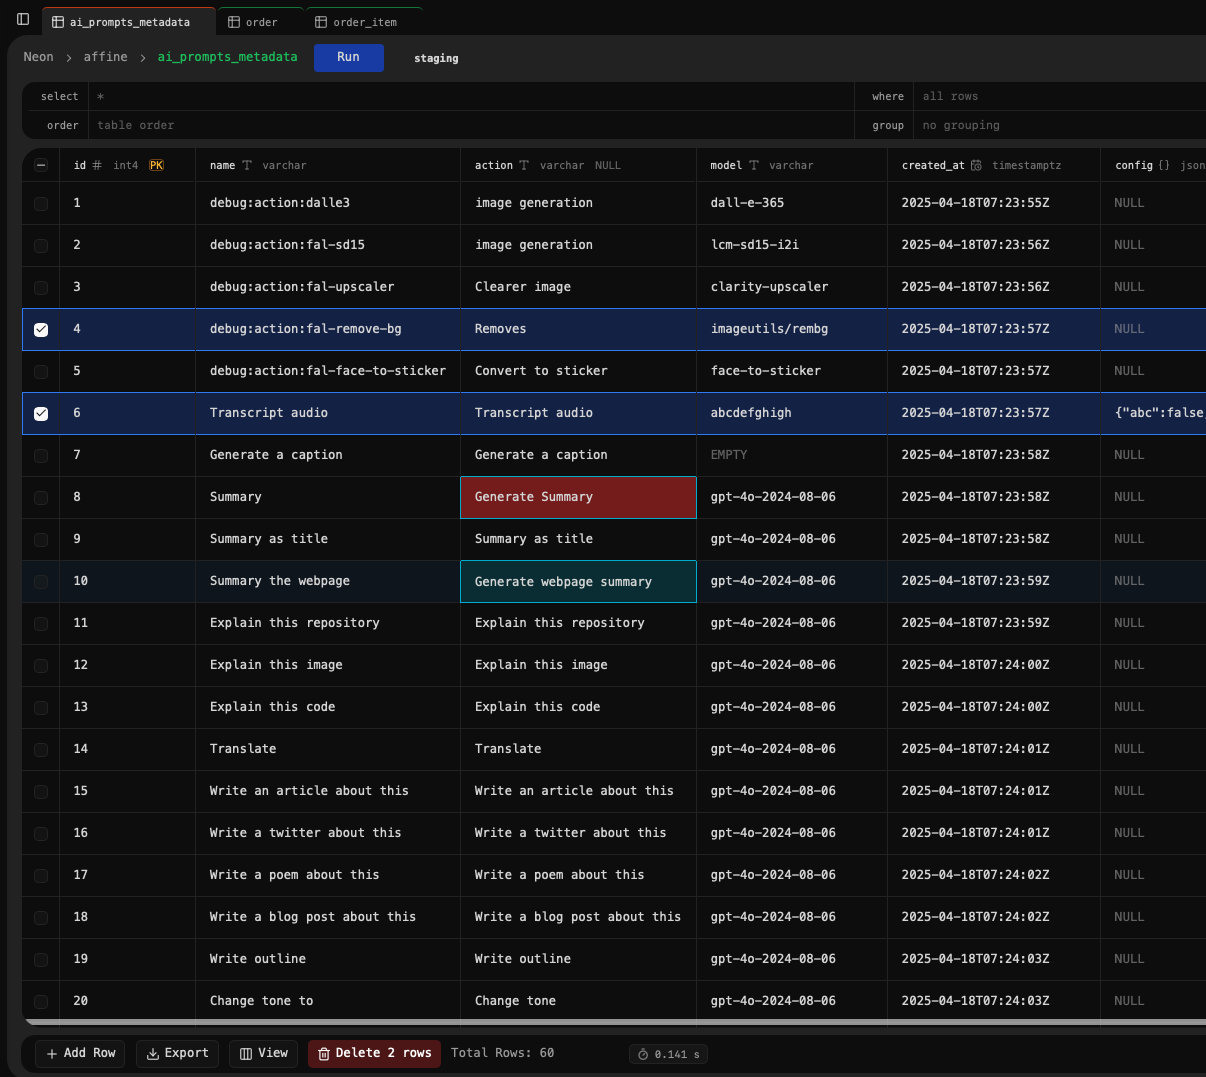Image resolution: width=1206 pixels, height=1077 pixels.
Task: Click 'Explain this repository' name cell
Action: (327, 623)
